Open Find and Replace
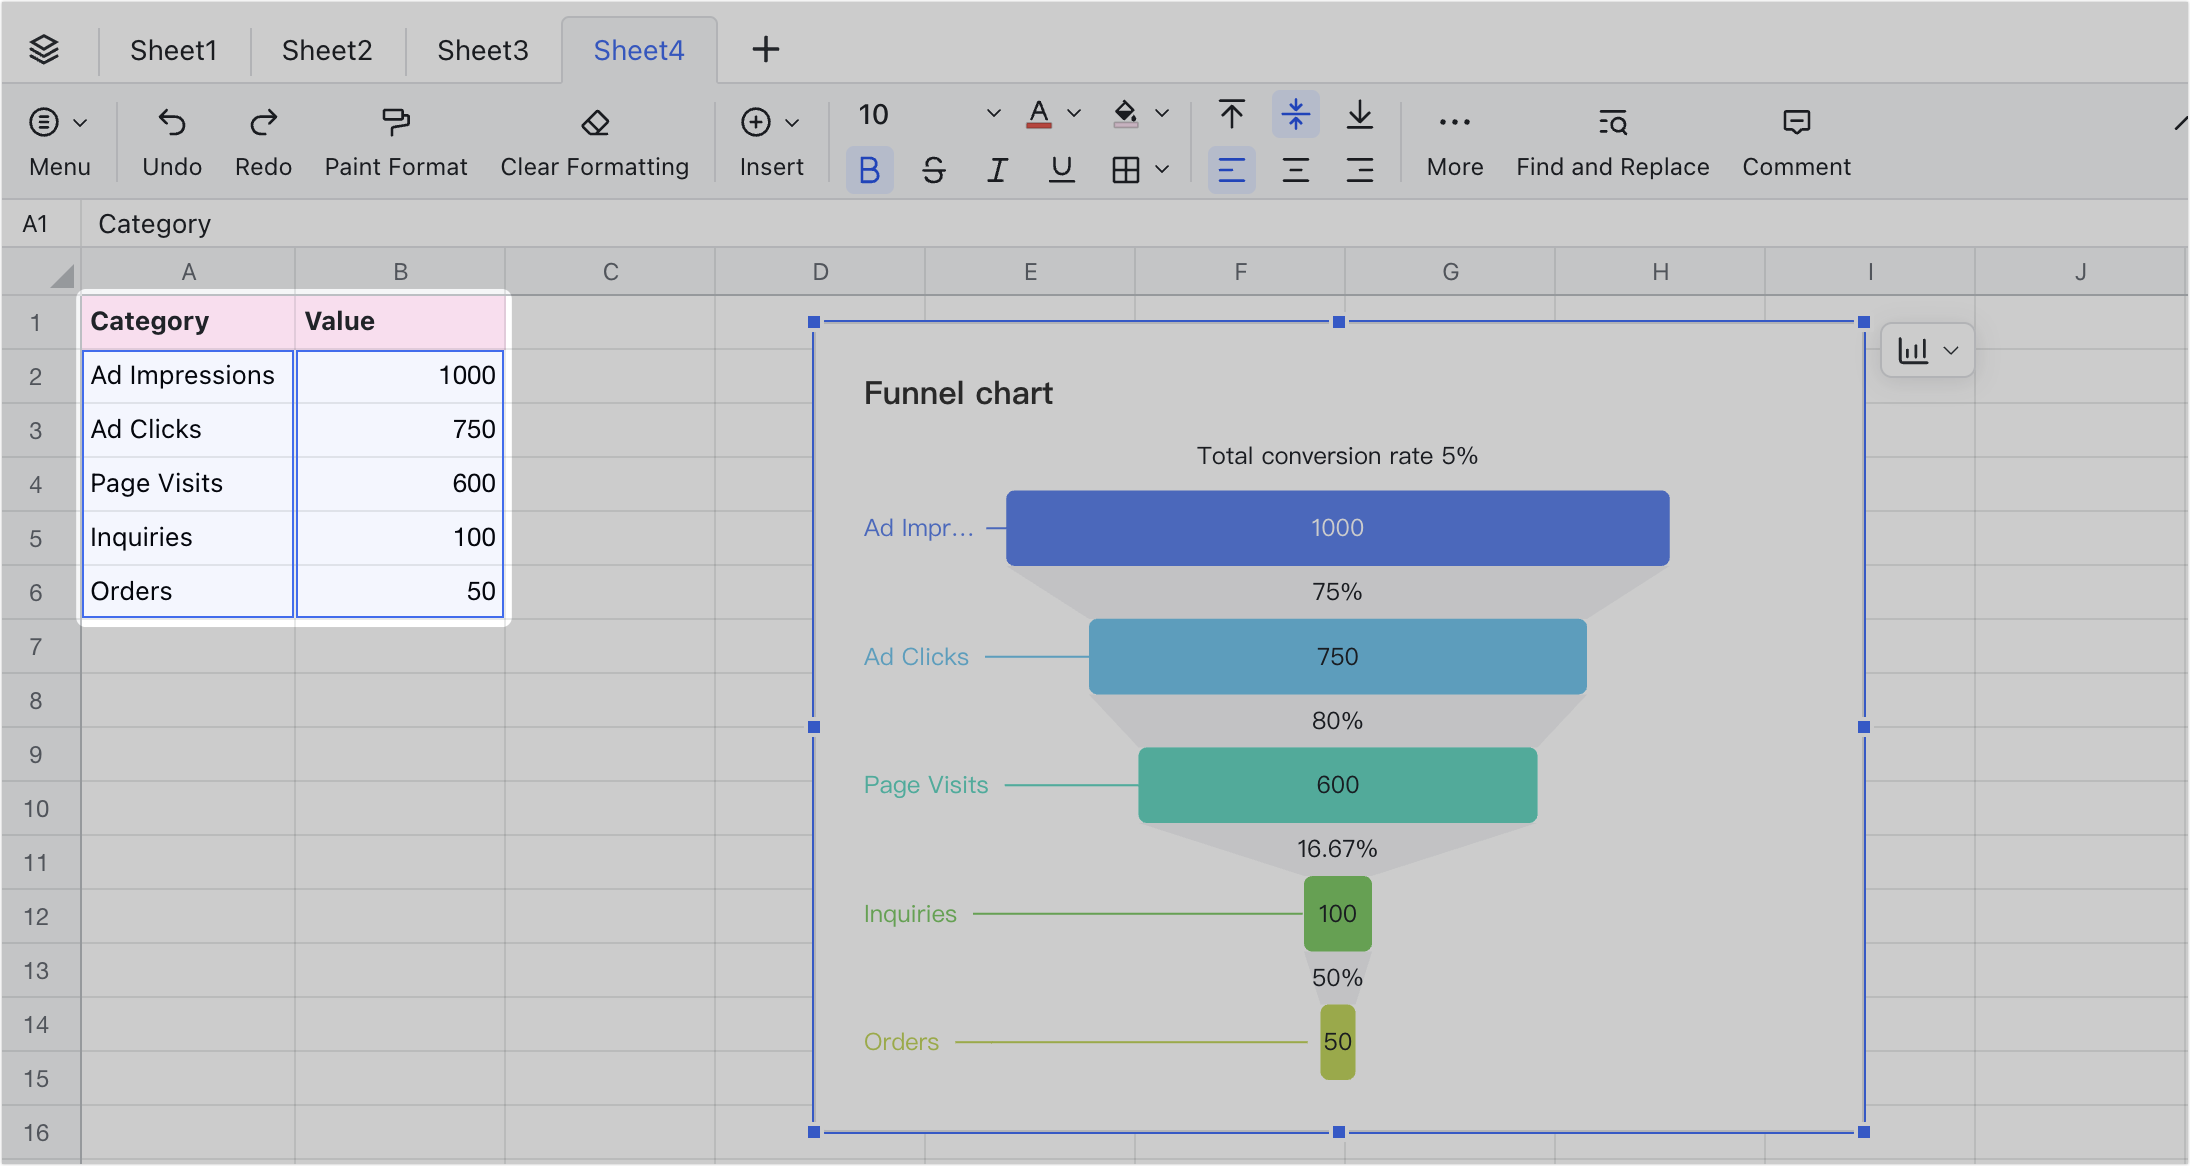The height and width of the screenshot is (1166, 2190). 1611,140
